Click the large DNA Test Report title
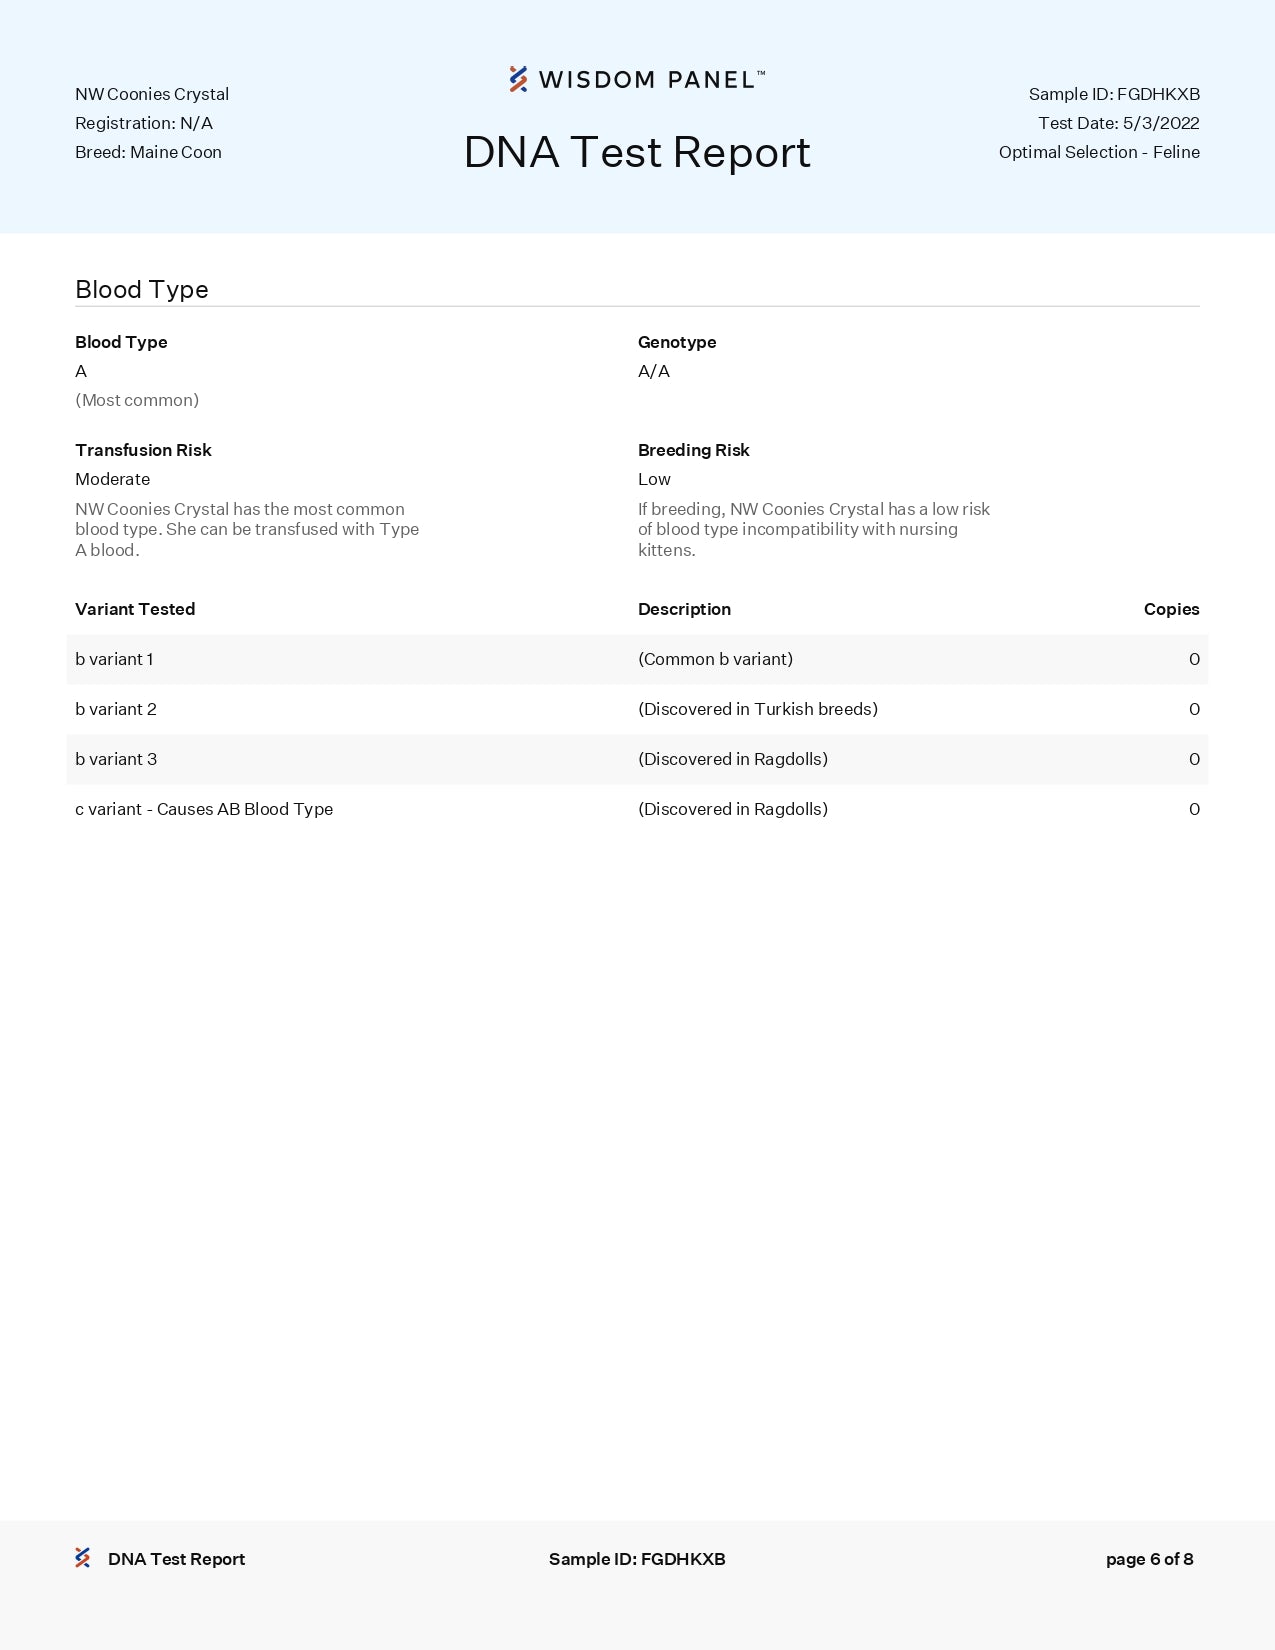This screenshot has width=1275, height=1650. [x=637, y=152]
